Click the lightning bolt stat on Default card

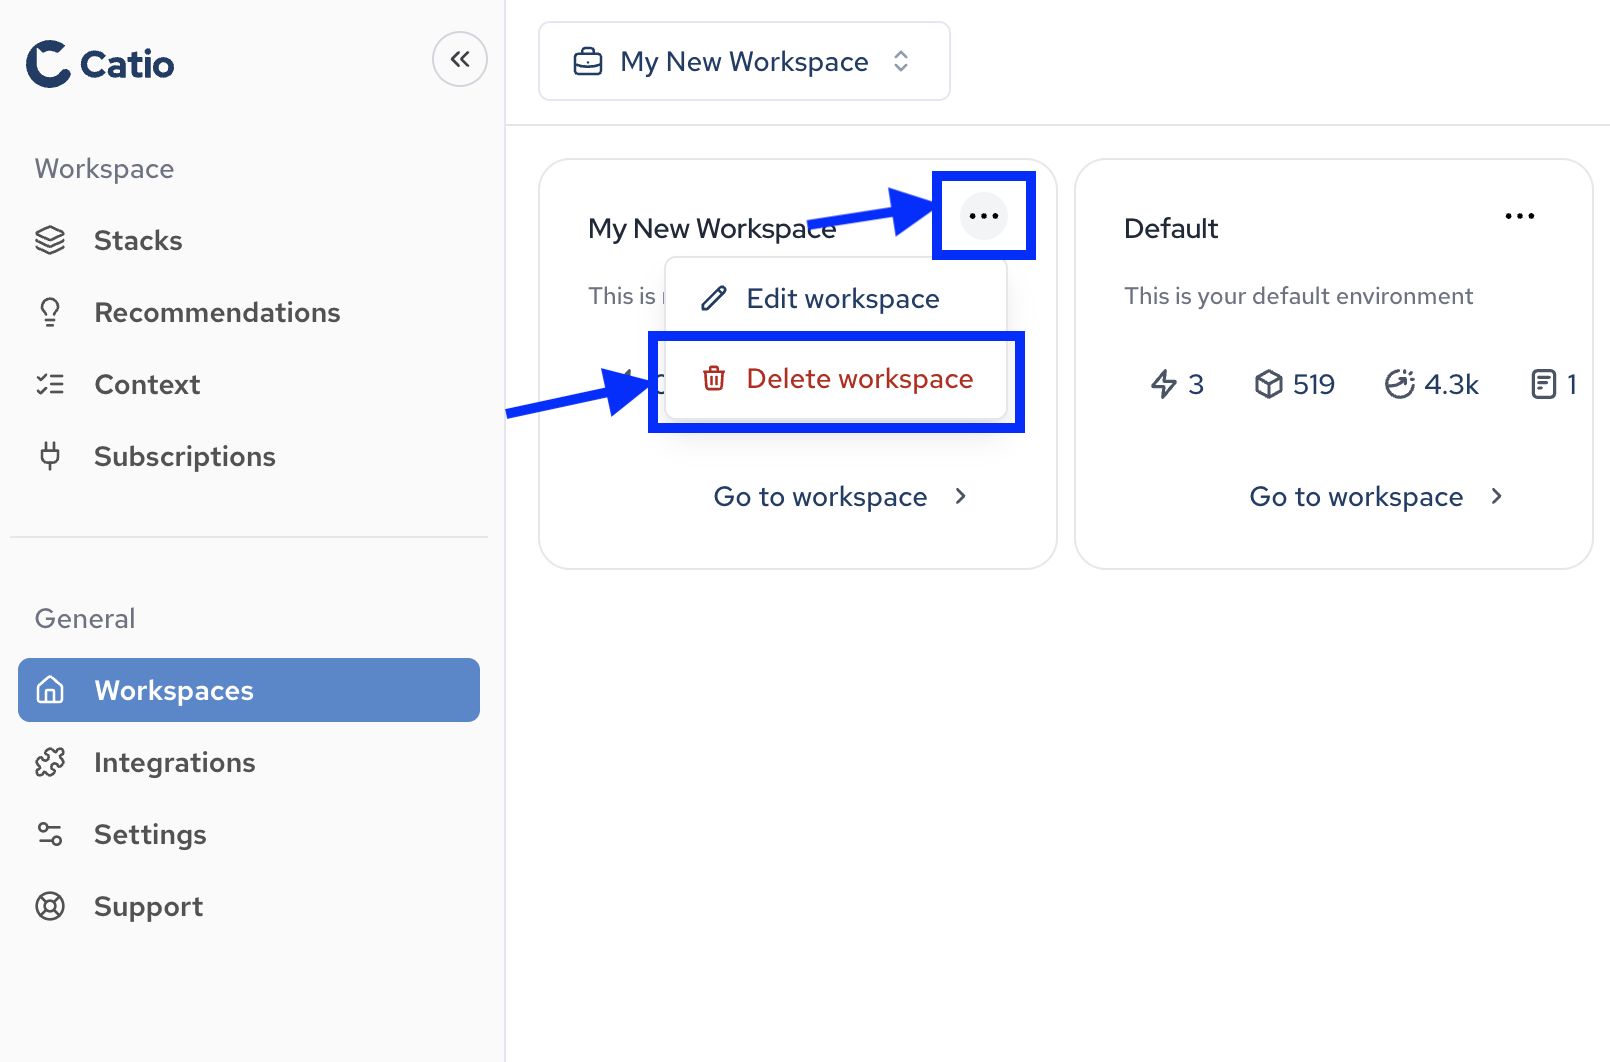point(1177,383)
